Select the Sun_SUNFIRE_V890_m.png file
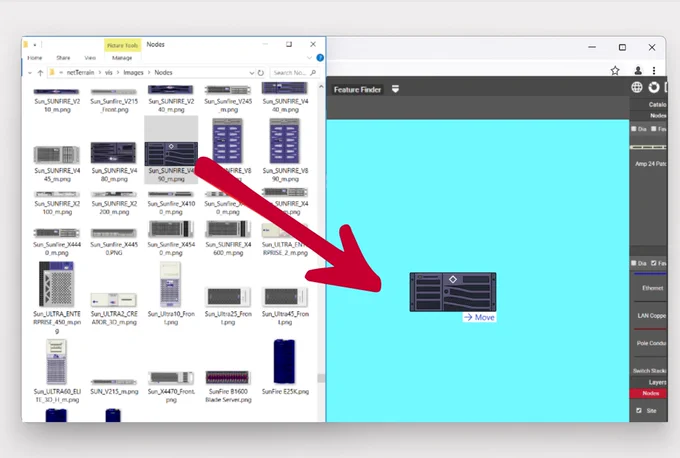The image size is (680, 458). click(x=285, y=150)
